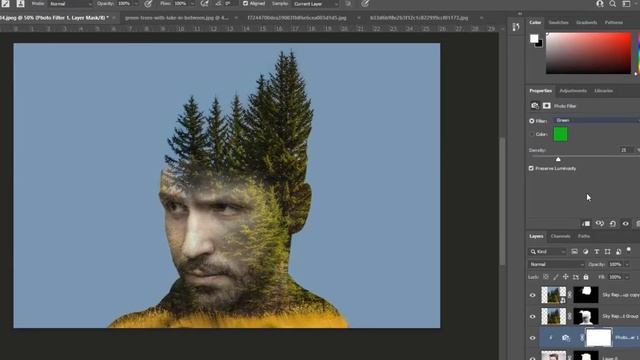Close the green-trees-with-lake document tab
This screenshot has height=360, width=640.
click(236, 18)
